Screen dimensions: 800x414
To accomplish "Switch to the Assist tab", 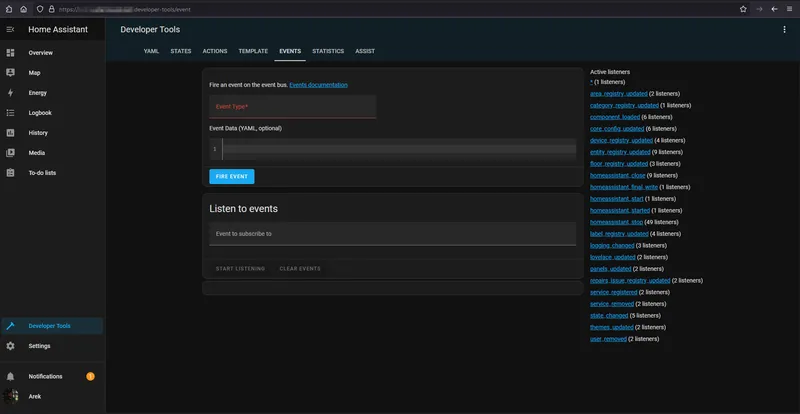I will (x=365, y=51).
